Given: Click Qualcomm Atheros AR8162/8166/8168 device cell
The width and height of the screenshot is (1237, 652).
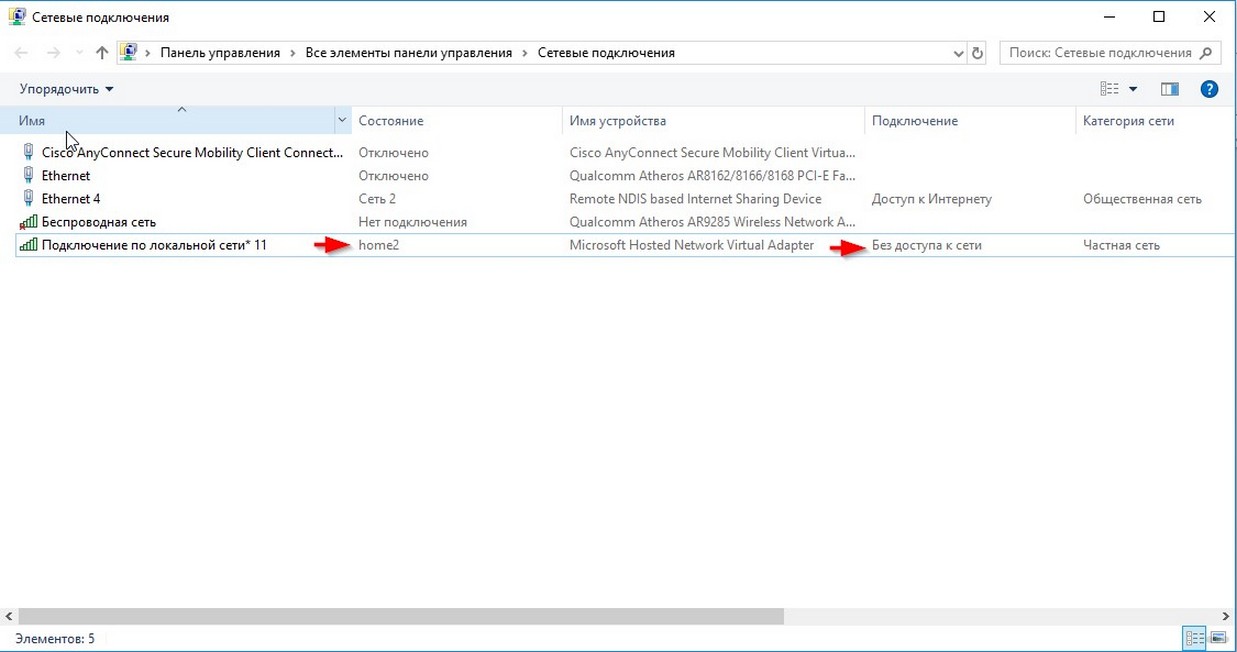Looking at the screenshot, I should (x=712, y=176).
